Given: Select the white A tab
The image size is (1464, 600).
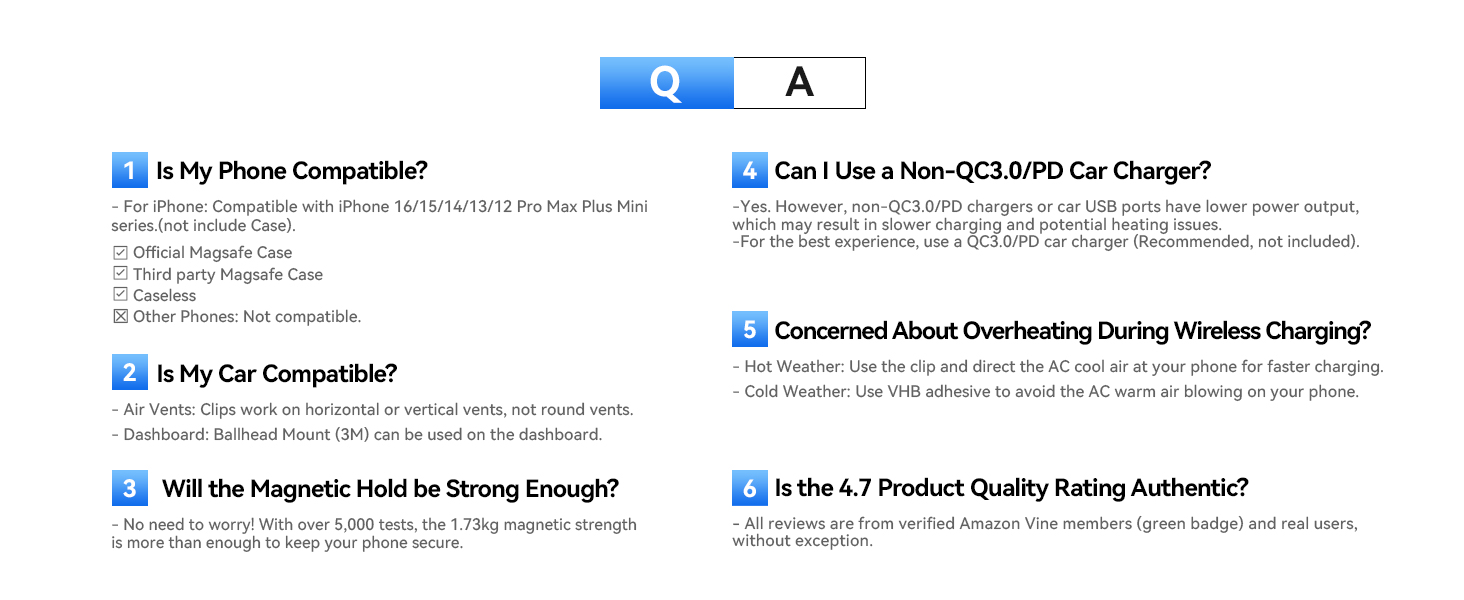Looking at the screenshot, I should tap(799, 83).
